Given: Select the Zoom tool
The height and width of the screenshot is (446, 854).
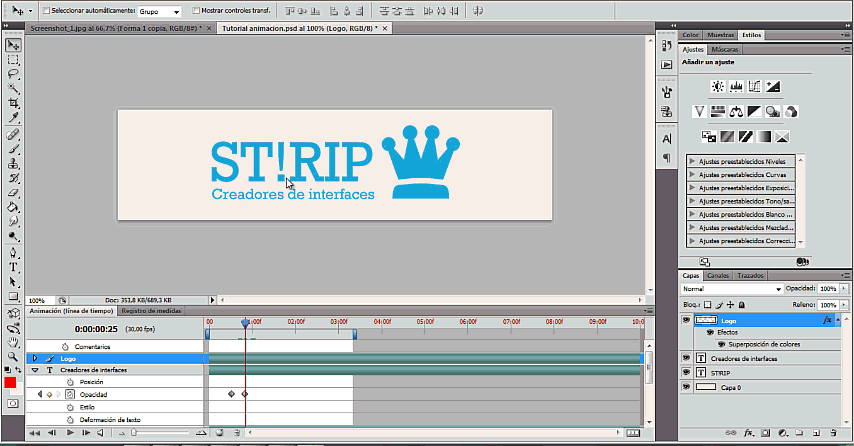Looking at the screenshot, I should pos(13,357).
